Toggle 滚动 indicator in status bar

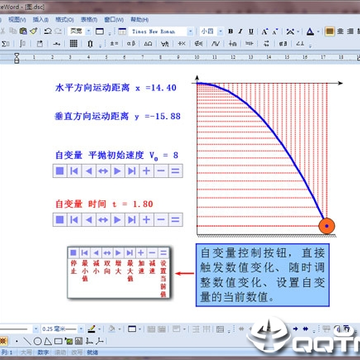point(60,352)
